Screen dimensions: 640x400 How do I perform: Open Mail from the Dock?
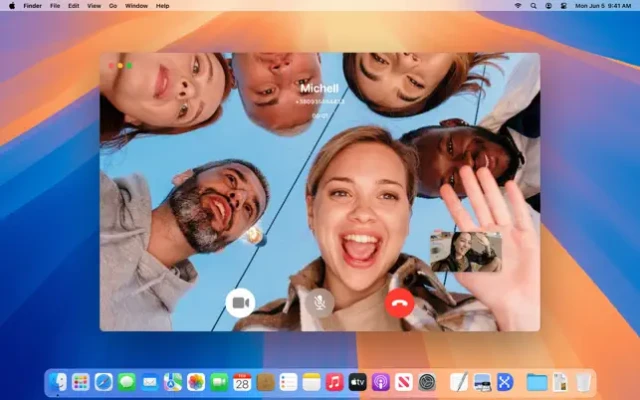point(150,382)
